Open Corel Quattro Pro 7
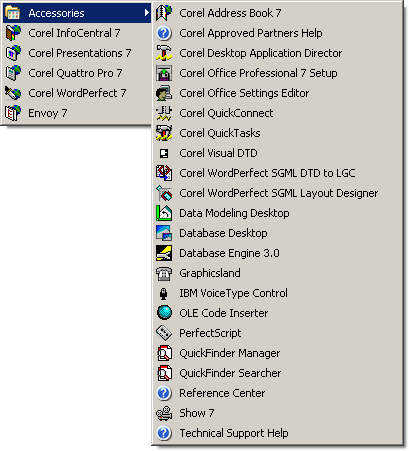The width and height of the screenshot is (409, 451). 77,73
